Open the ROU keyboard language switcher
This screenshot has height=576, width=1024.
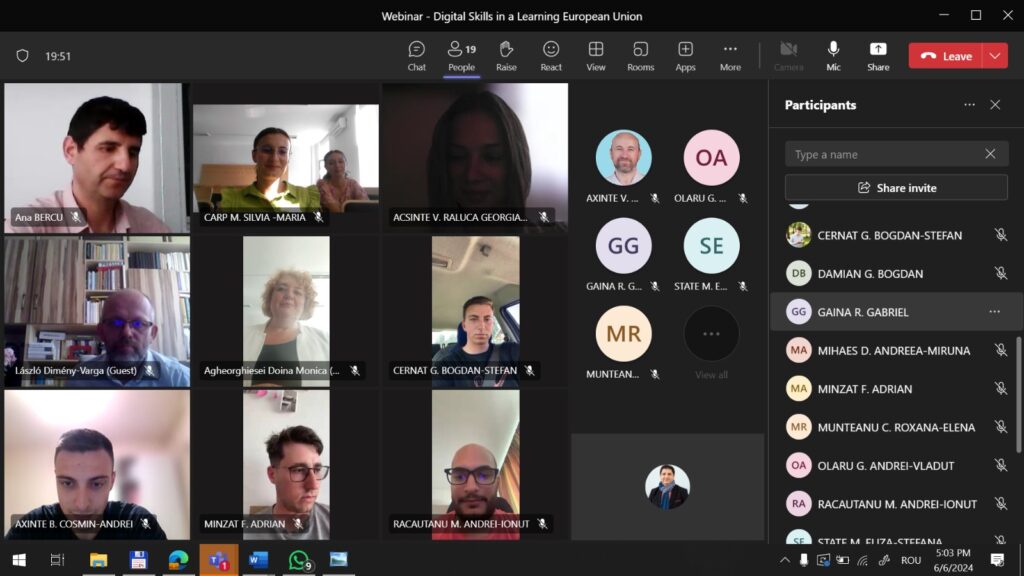pyautogui.click(x=911, y=560)
